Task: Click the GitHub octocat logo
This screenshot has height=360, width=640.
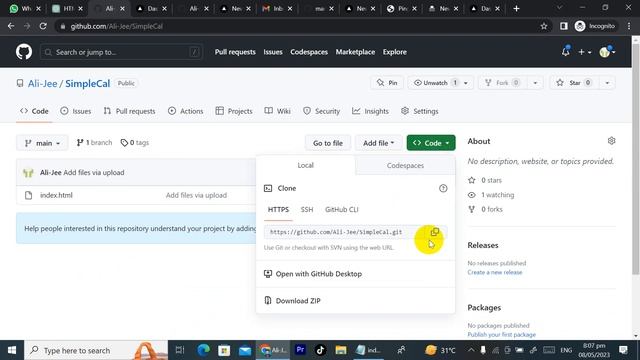Action: (x=24, y=52)
